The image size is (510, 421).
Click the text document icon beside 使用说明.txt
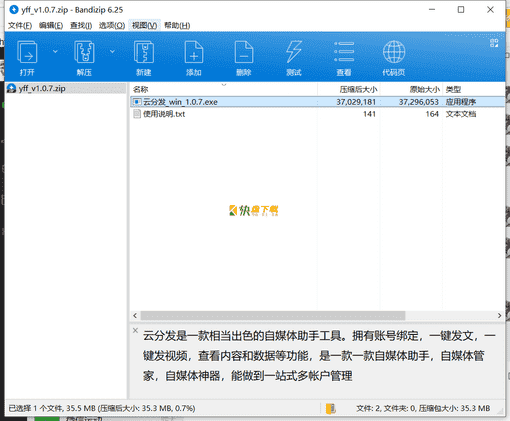(137, 114)
